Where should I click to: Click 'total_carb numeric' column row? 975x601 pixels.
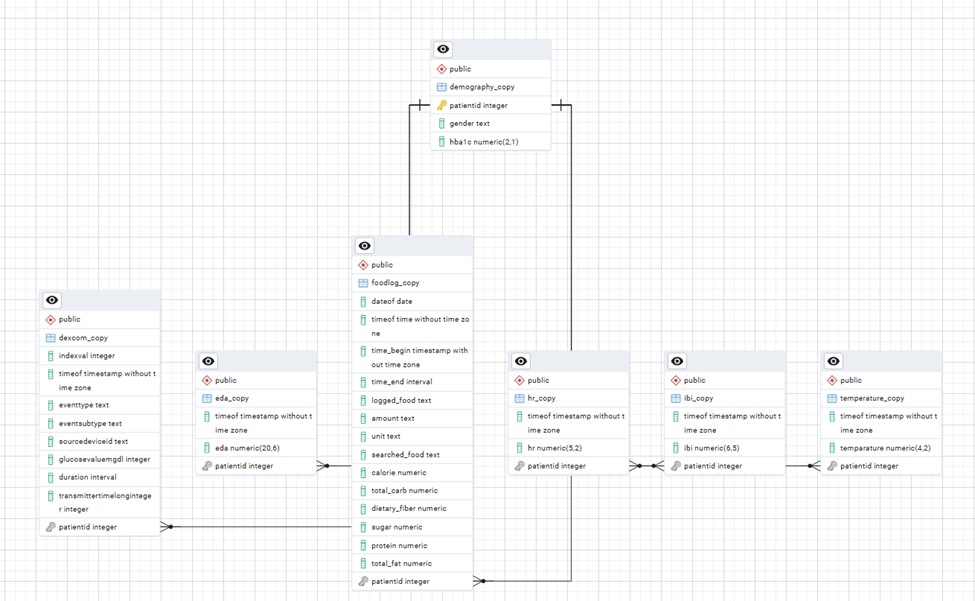[412, 491]
